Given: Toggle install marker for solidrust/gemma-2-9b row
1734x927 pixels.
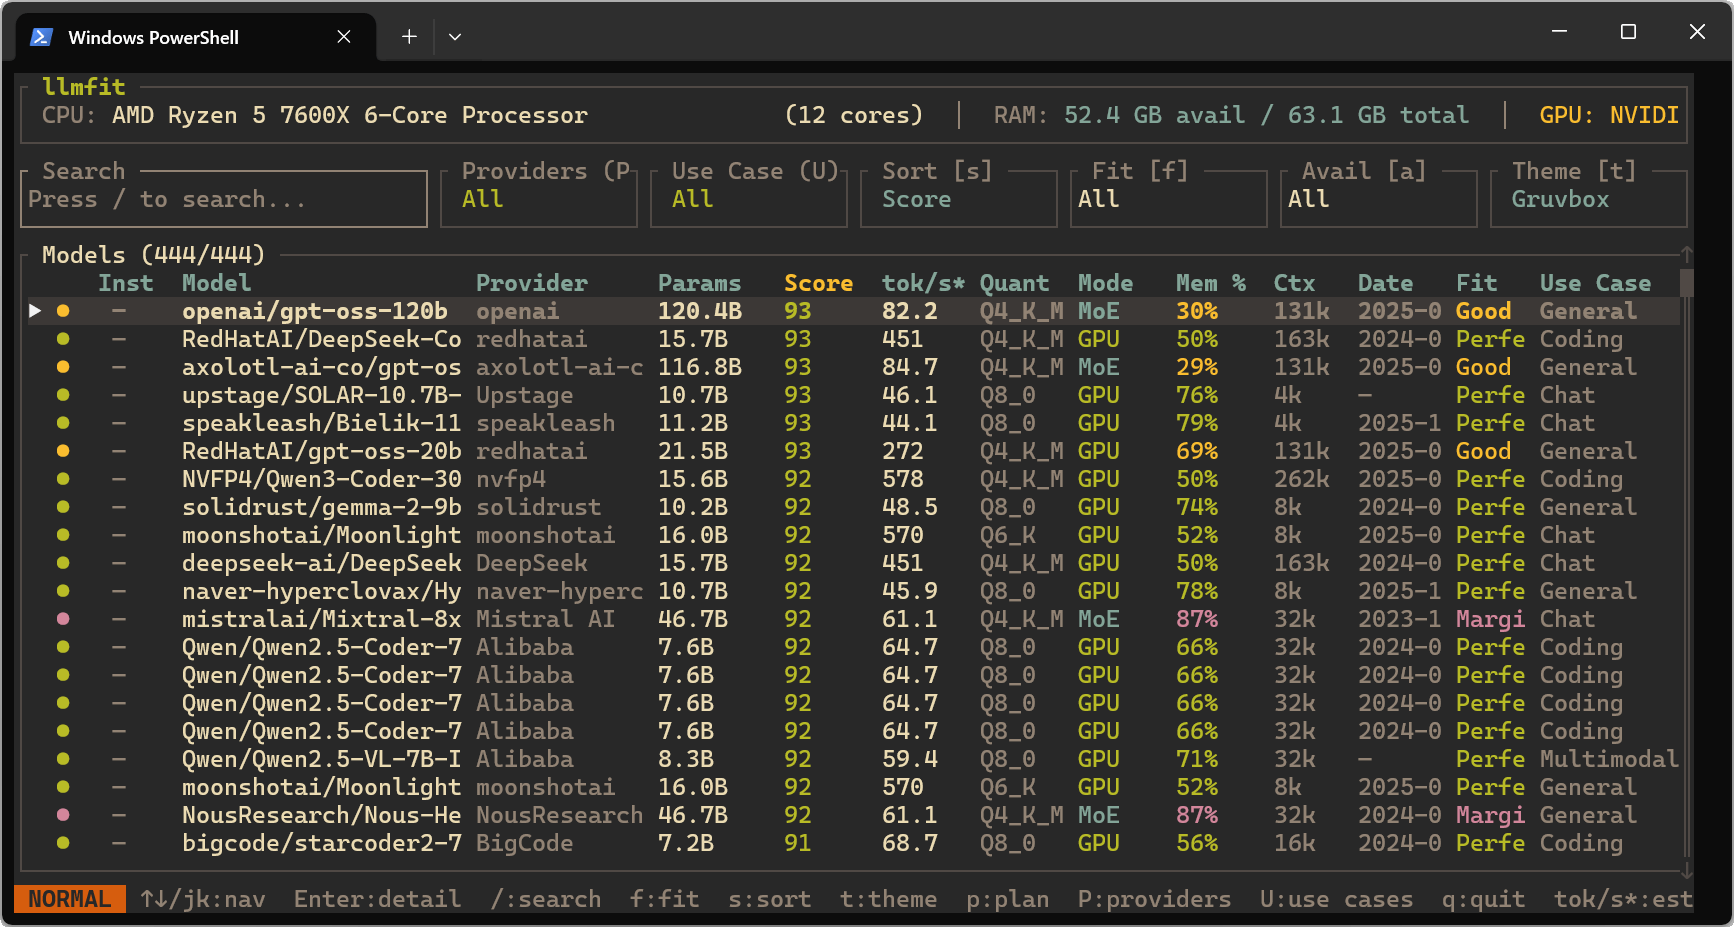Looking at the screenshot, I should 119,507.
